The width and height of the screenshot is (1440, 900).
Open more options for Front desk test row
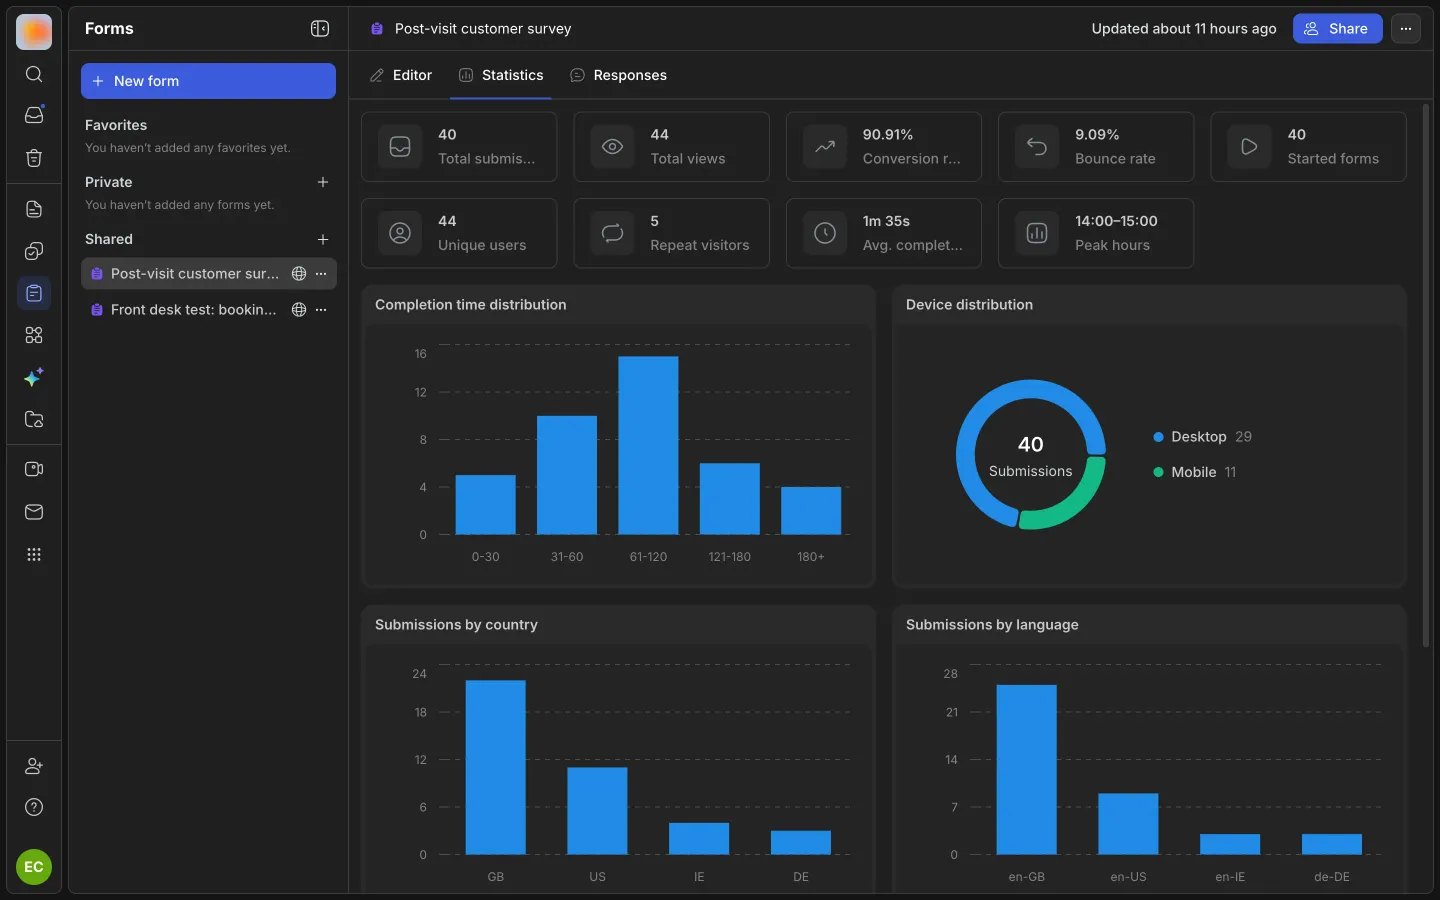[321, 310]
